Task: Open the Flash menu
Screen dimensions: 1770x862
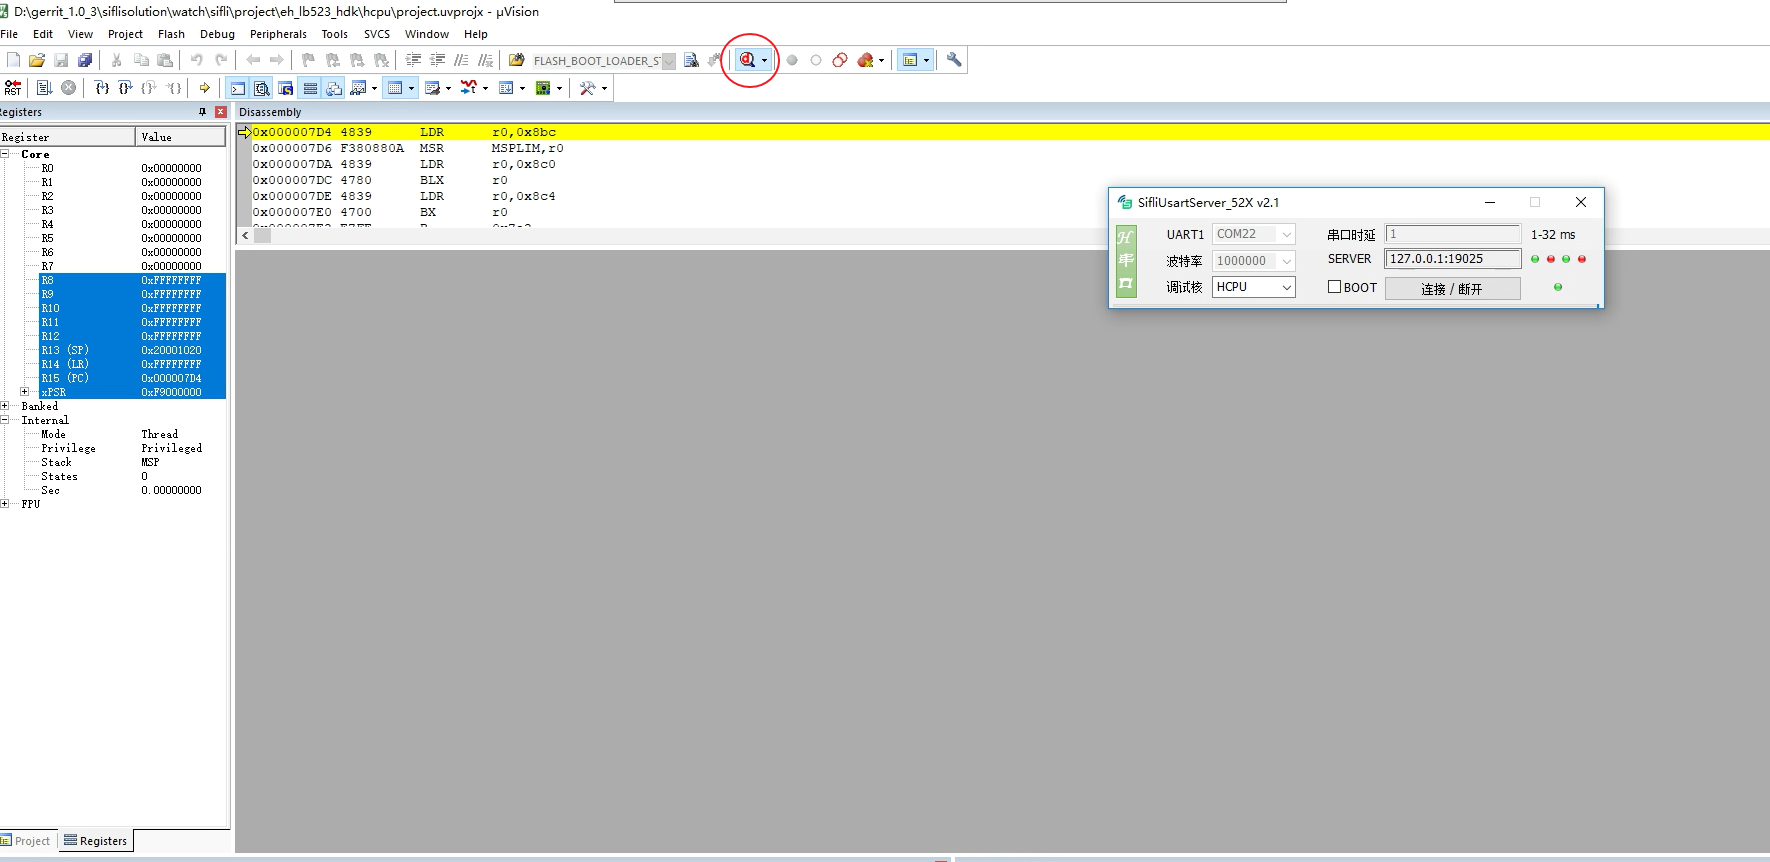Action: click(171, 34)
